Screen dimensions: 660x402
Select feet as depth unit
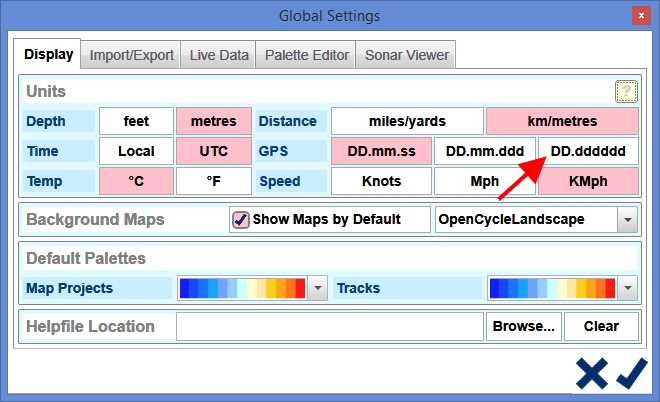click(x=136, y=122)
